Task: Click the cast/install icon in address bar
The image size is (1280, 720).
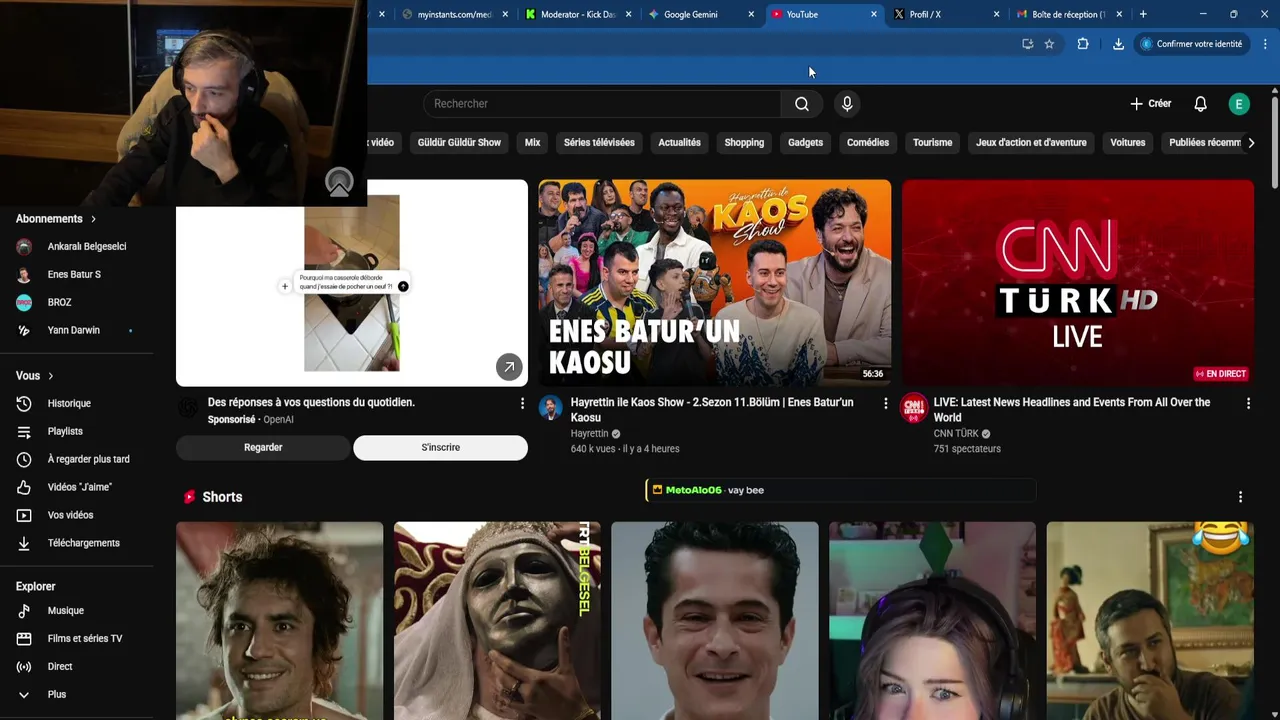Action: [x=1027, y=44]
